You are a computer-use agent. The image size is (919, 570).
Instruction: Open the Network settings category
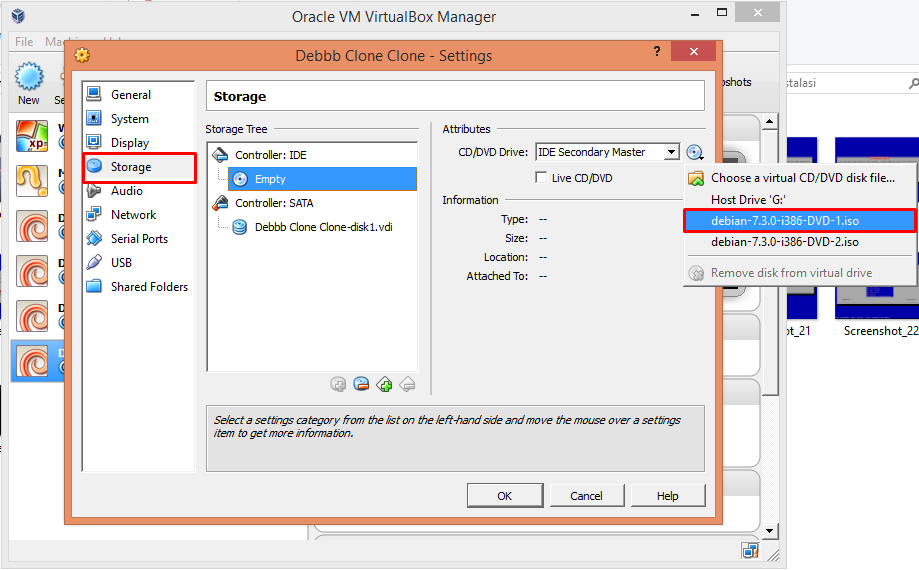pyautogui.click(x=138, y=214)
